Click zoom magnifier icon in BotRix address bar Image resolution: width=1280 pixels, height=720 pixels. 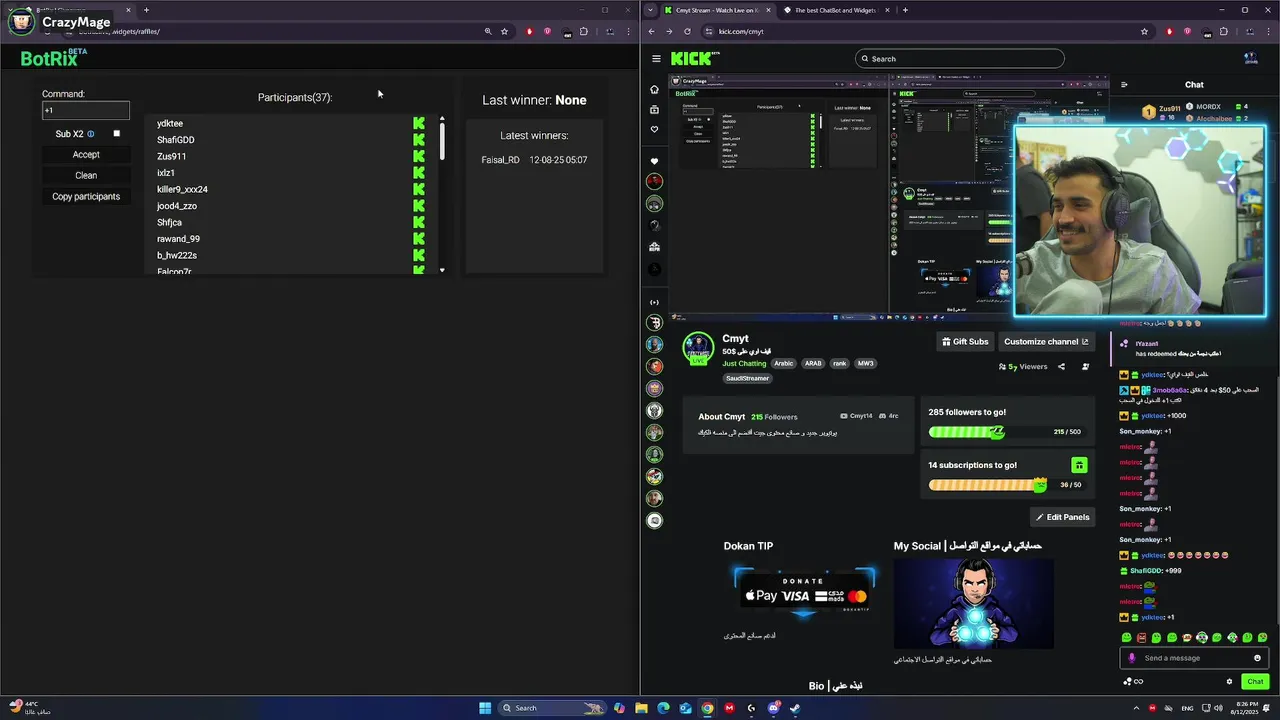tap(488, 31)
